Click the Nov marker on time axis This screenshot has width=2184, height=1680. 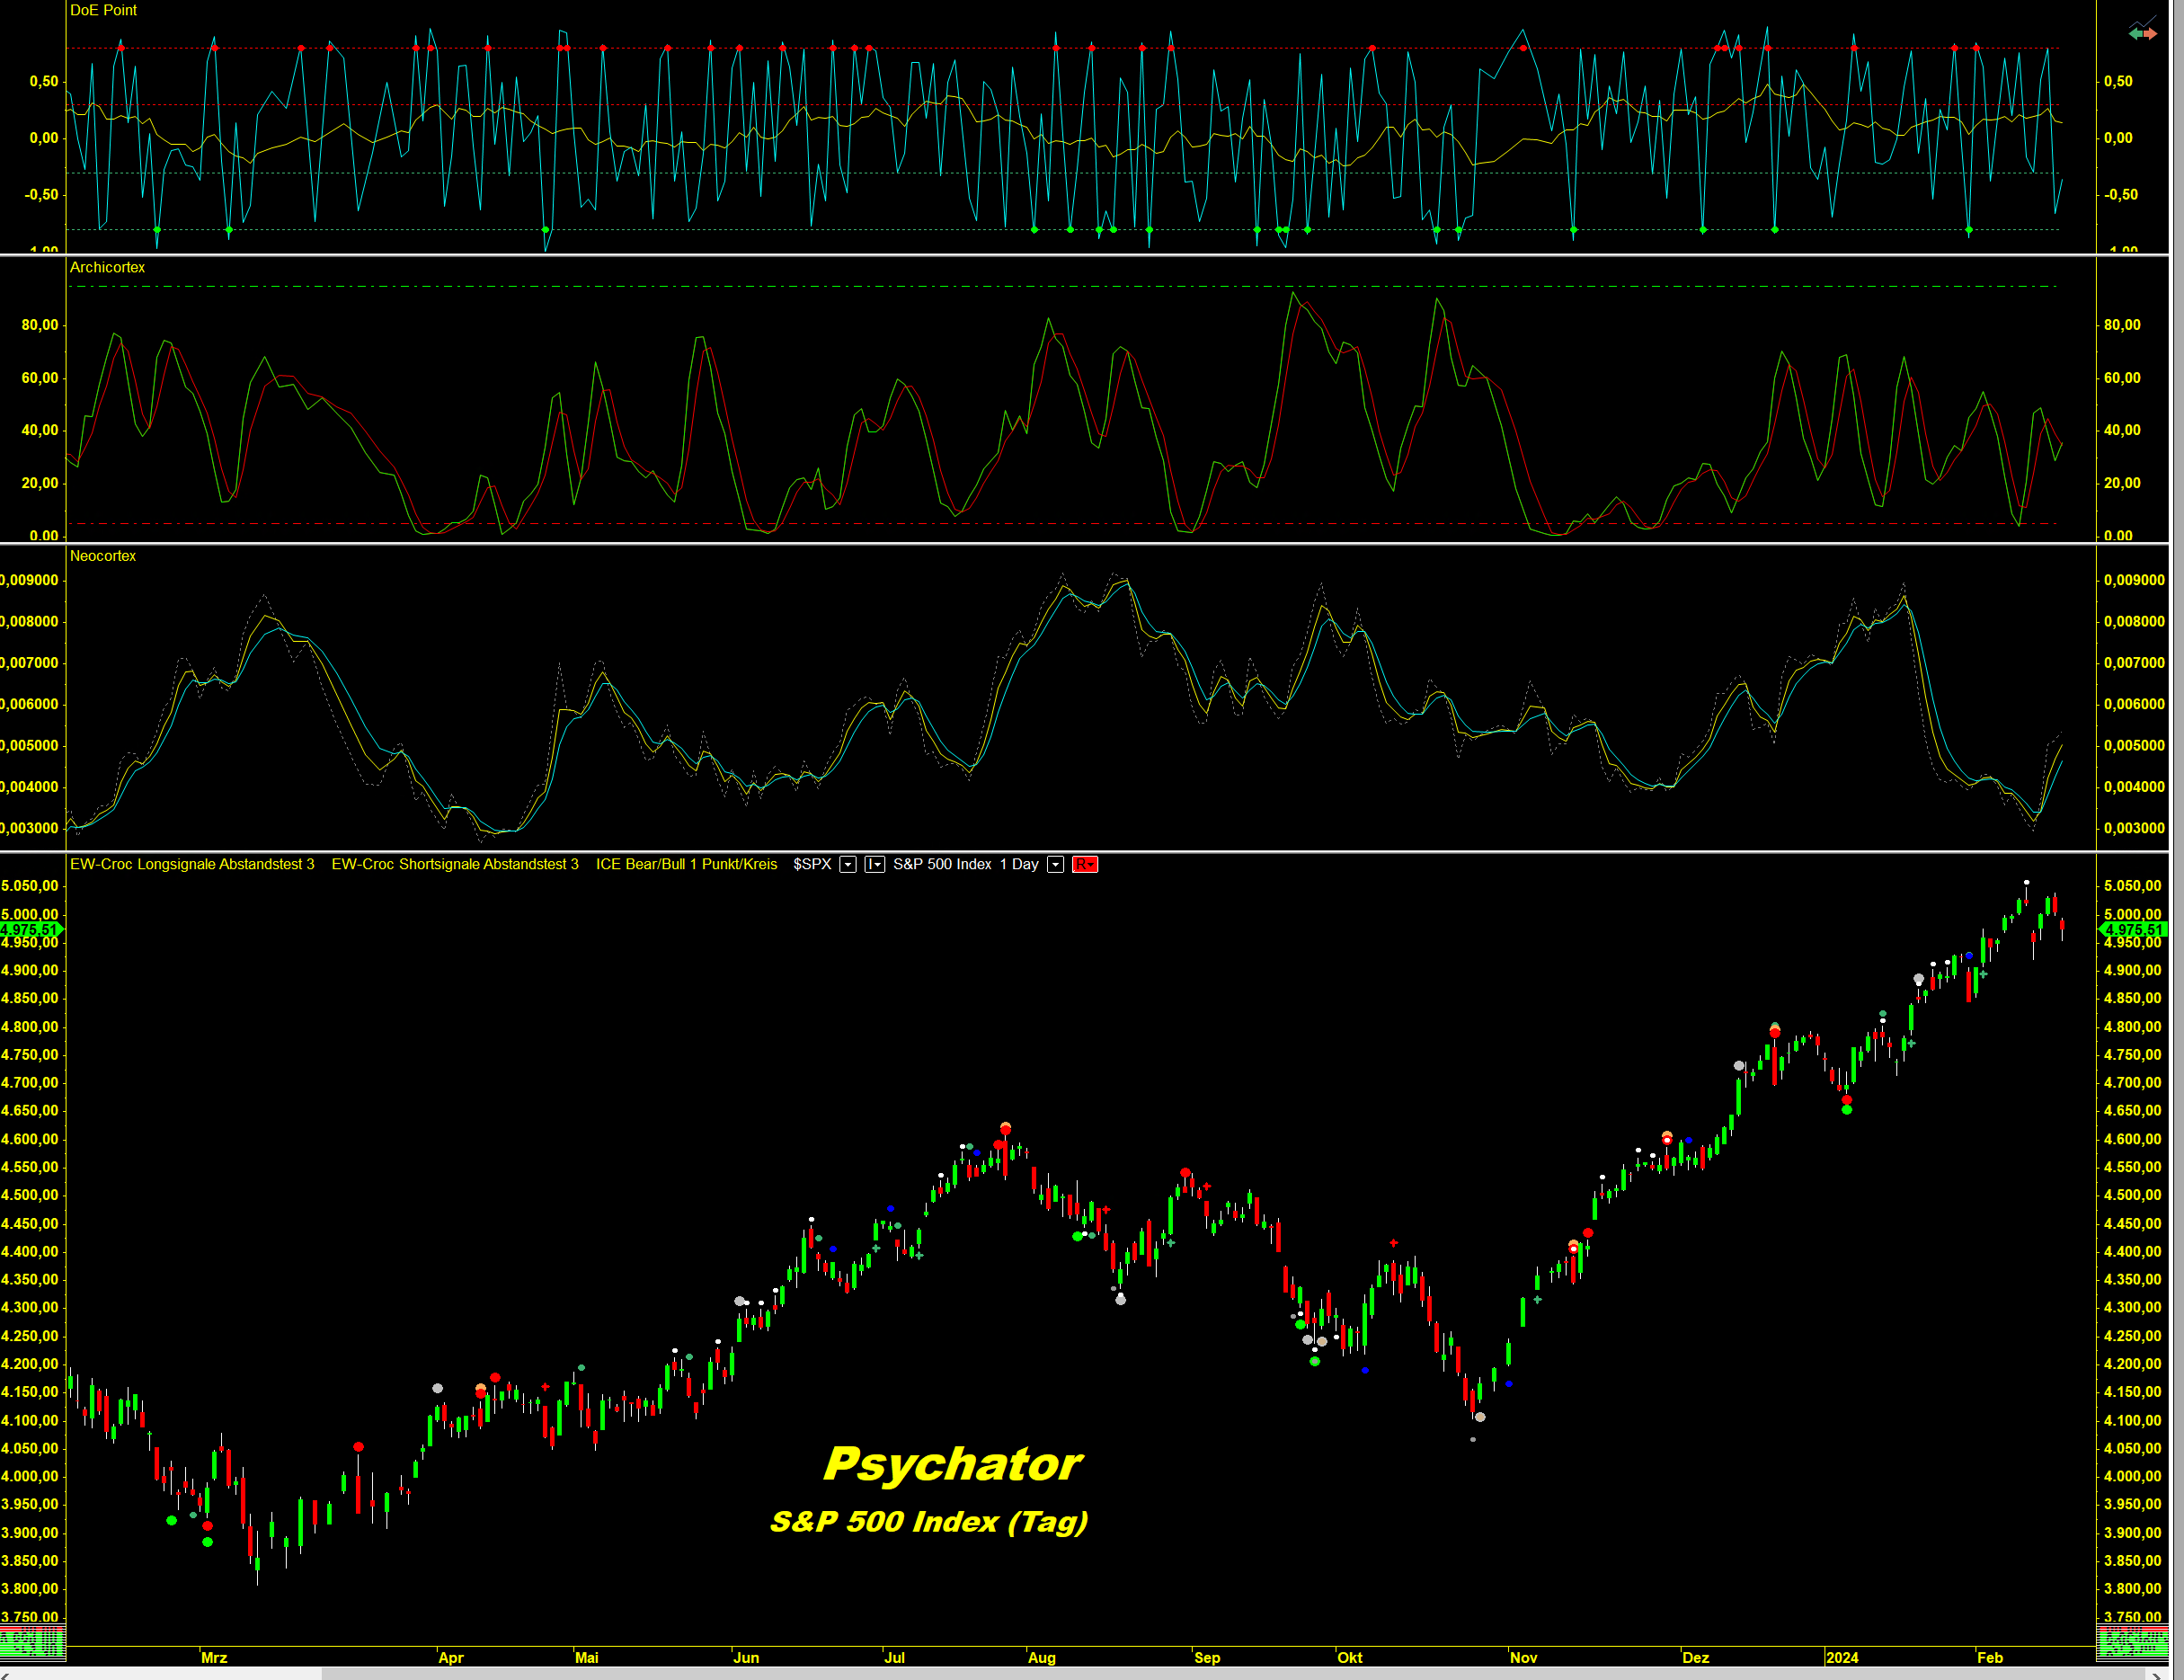(x=1523, y=1657)
